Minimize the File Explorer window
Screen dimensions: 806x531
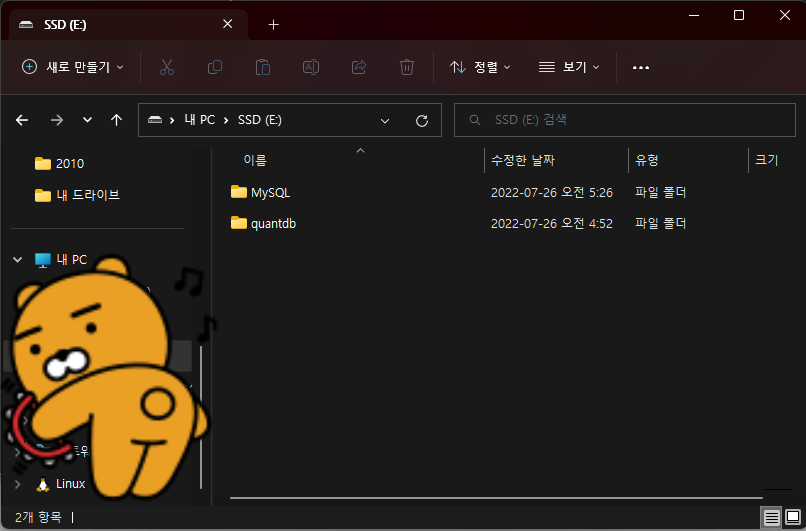click(694, 15)
